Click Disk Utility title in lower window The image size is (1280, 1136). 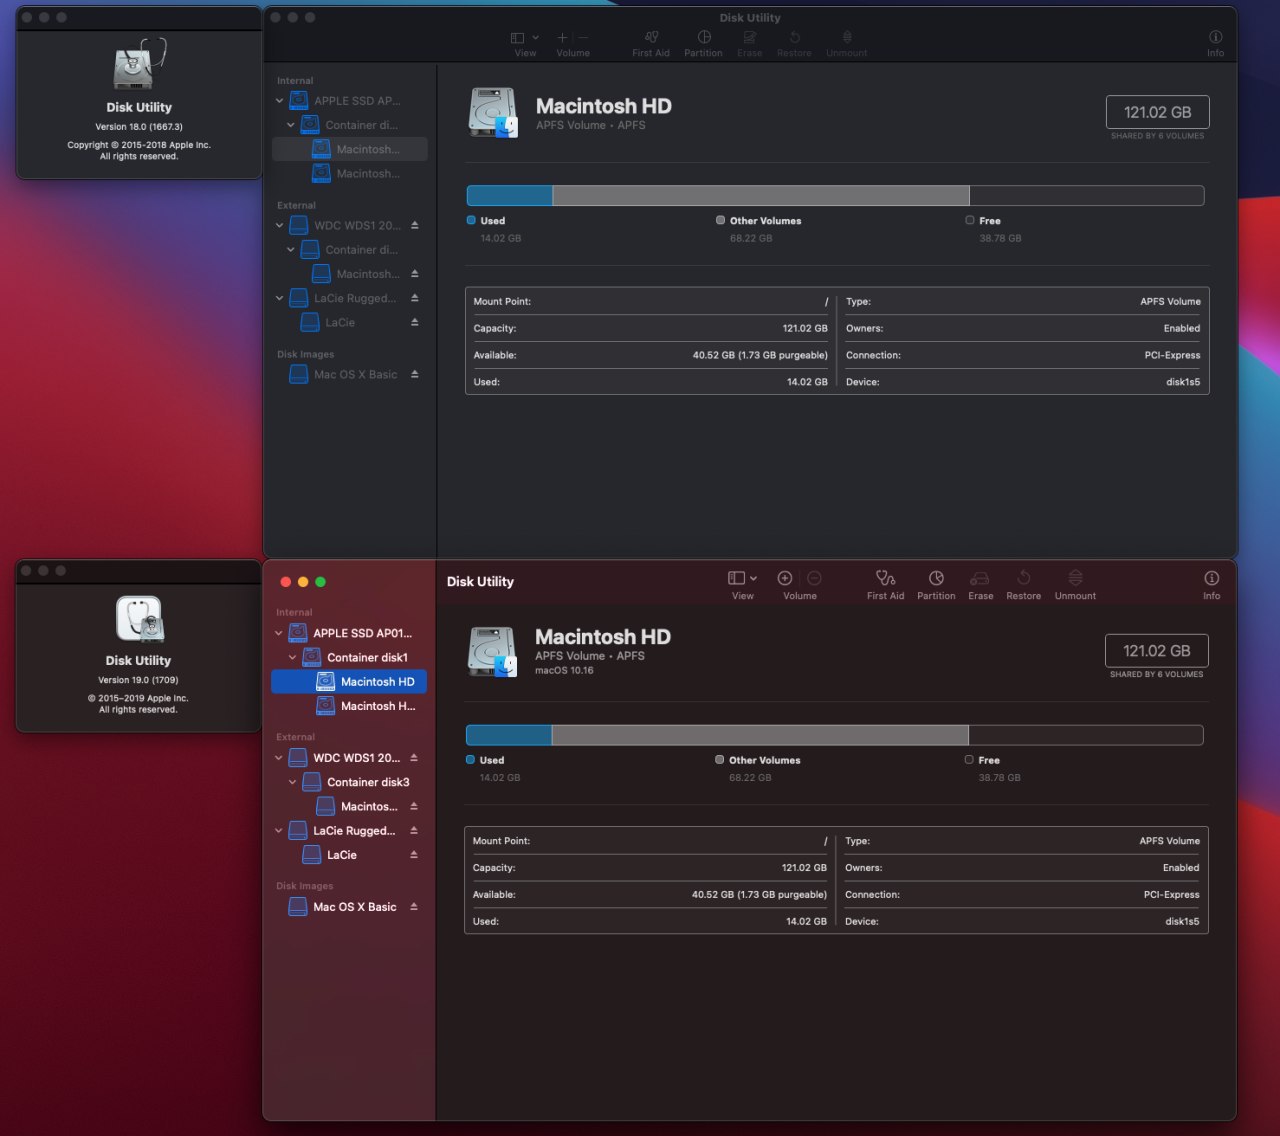[x=480, y=581]
